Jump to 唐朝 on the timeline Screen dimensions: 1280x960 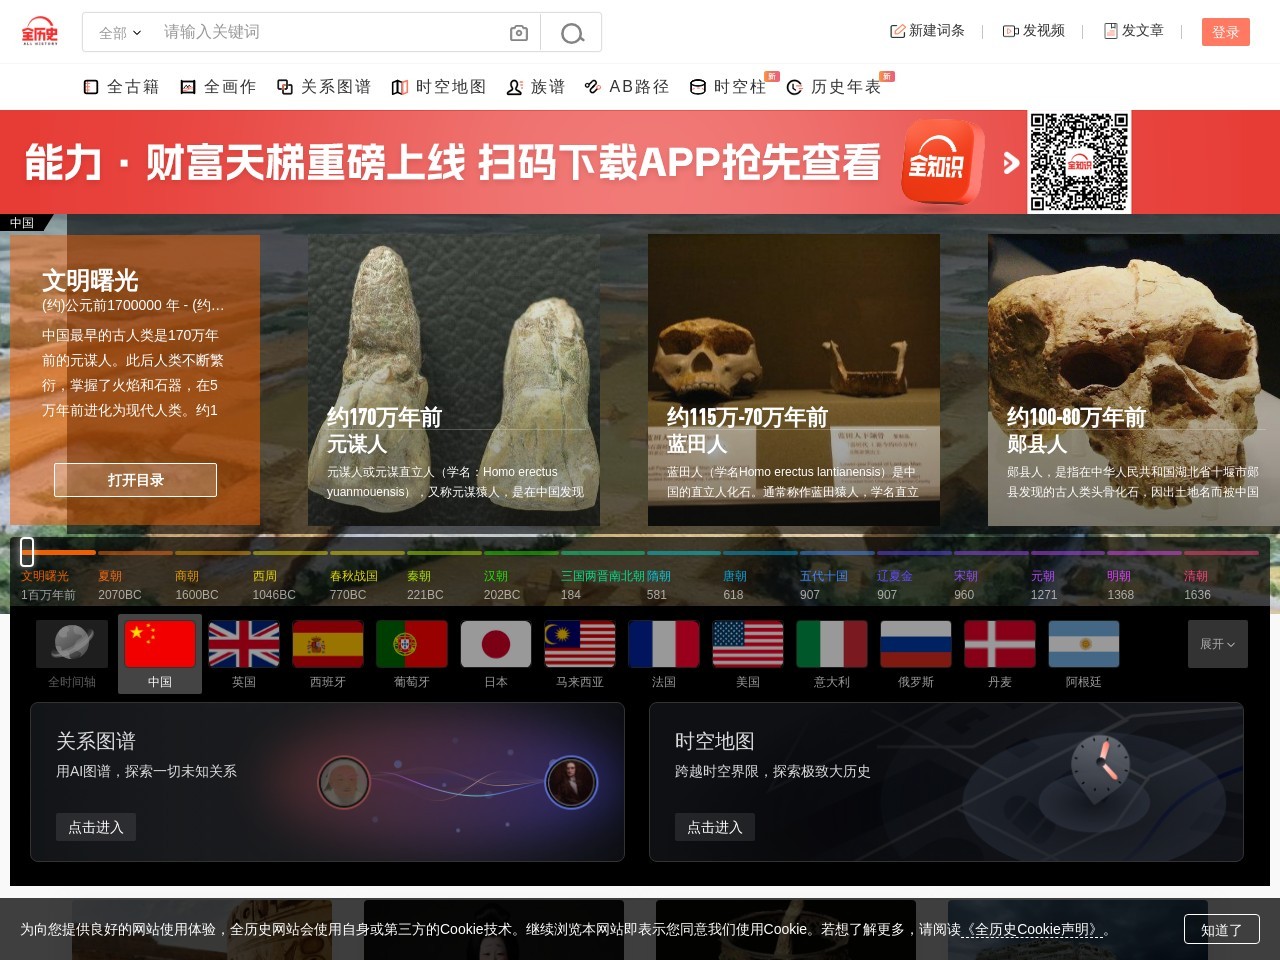735,576
